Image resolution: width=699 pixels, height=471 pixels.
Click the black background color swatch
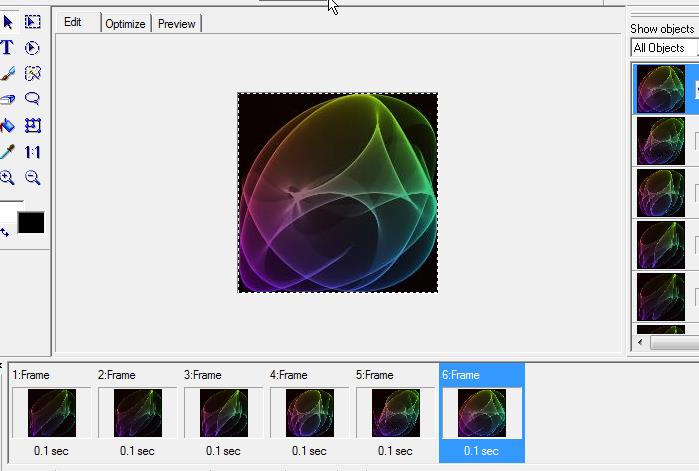pyautogui.click(x=31, y=222)
